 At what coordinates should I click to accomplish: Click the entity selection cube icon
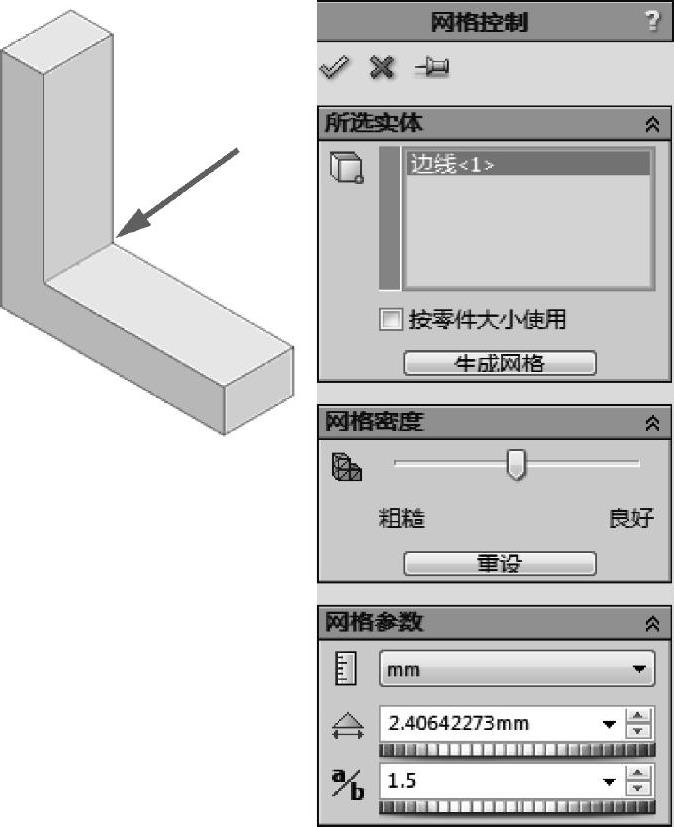point(346,168)
